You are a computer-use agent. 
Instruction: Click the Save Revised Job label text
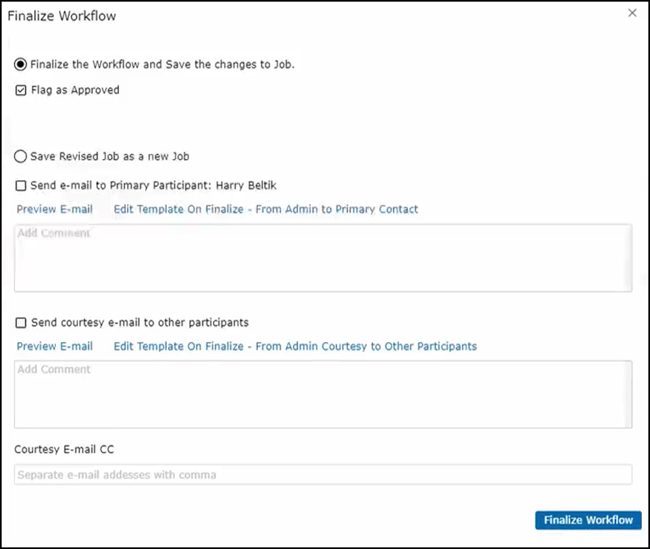coord(110,156)
